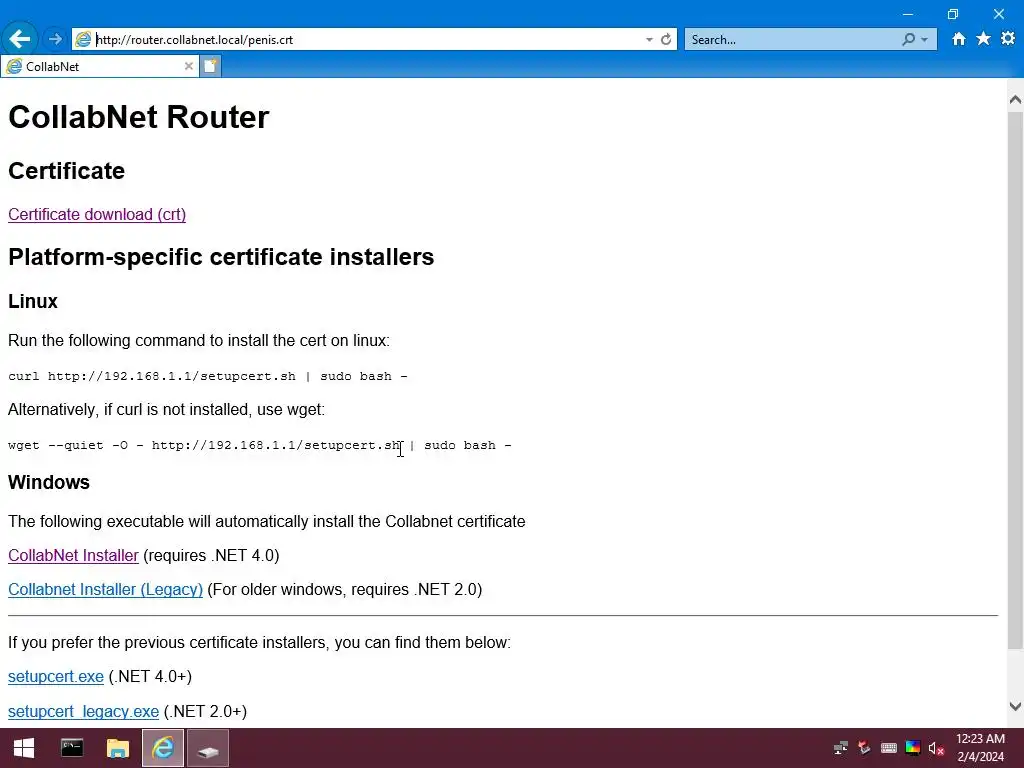Download setupcert.exe link
Viewport: 1024px width, 768px height.
(56, 677)
